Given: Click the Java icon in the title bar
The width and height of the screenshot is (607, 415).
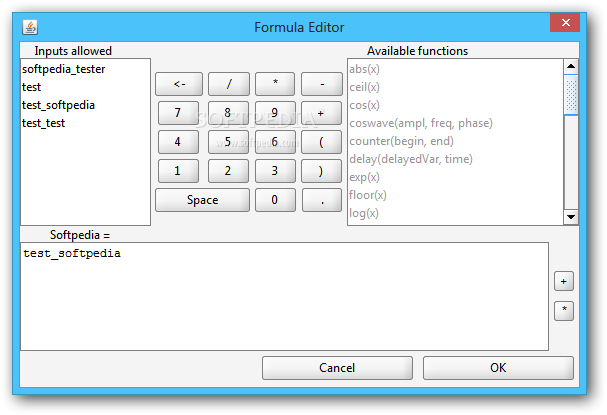Looking at the screenshot, I should (30, 27).
